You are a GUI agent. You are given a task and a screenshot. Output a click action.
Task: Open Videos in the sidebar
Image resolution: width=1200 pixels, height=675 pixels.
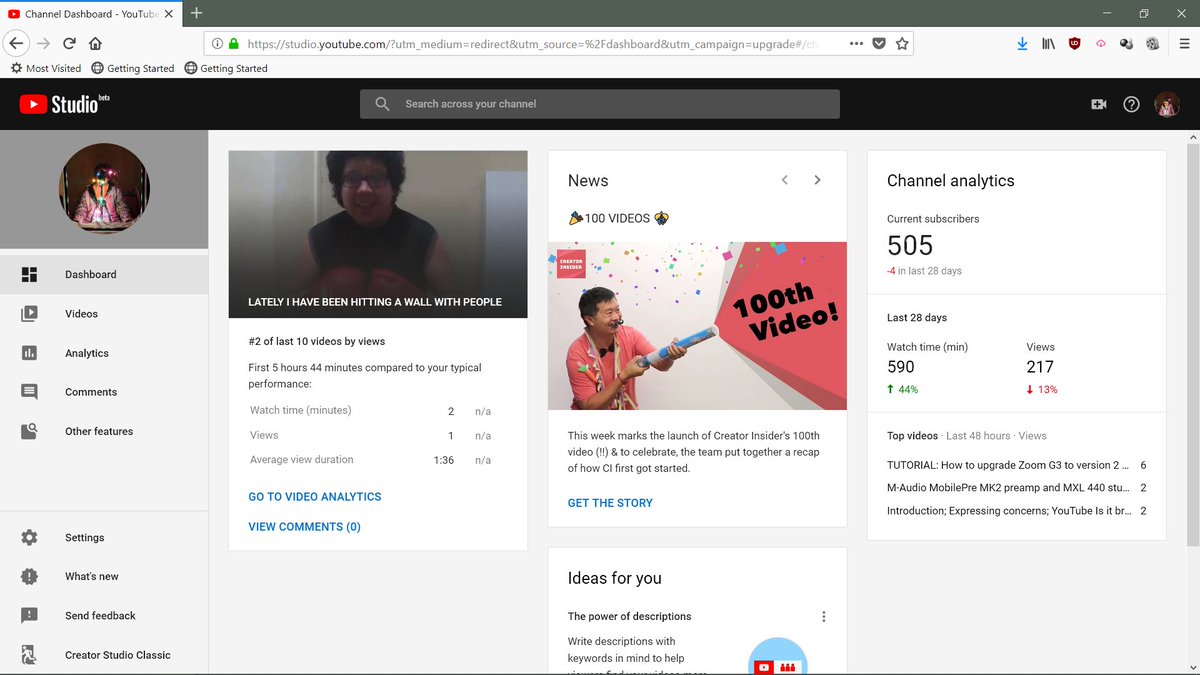pos(104,313)
